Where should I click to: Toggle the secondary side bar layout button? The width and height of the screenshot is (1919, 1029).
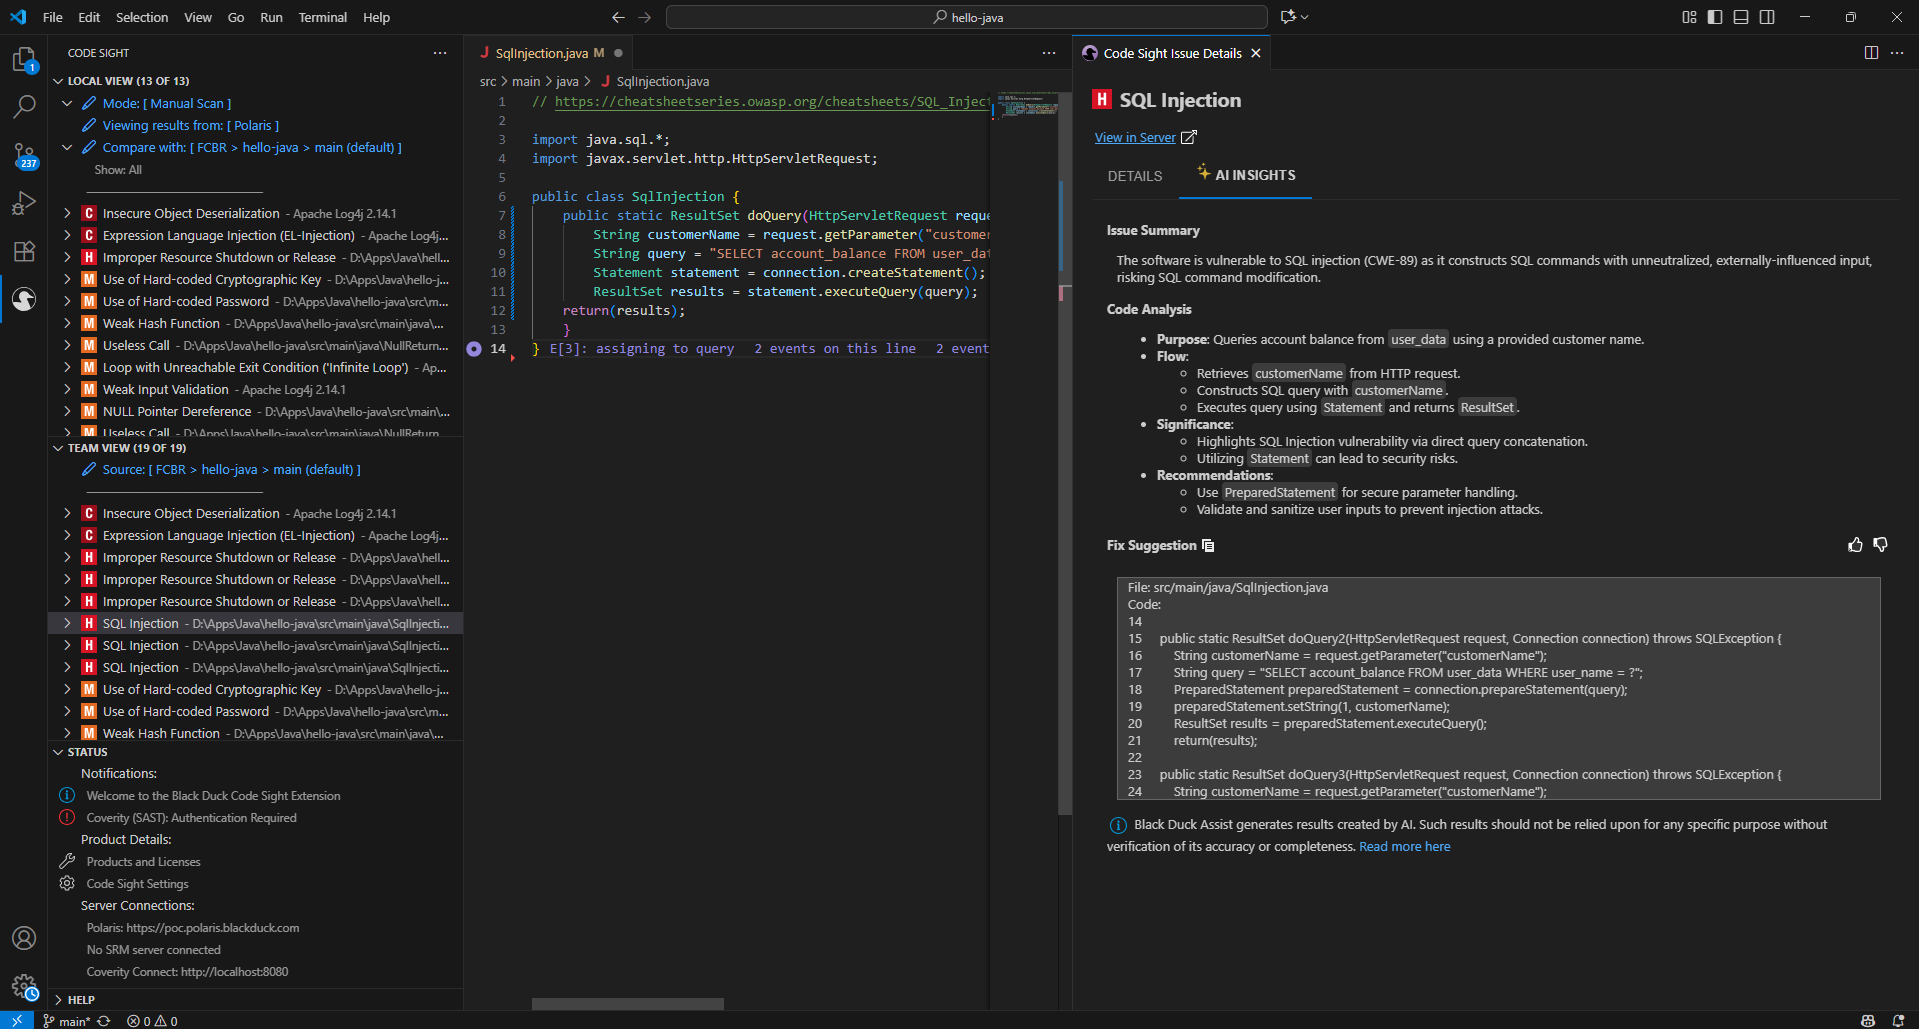point(1767,17)
